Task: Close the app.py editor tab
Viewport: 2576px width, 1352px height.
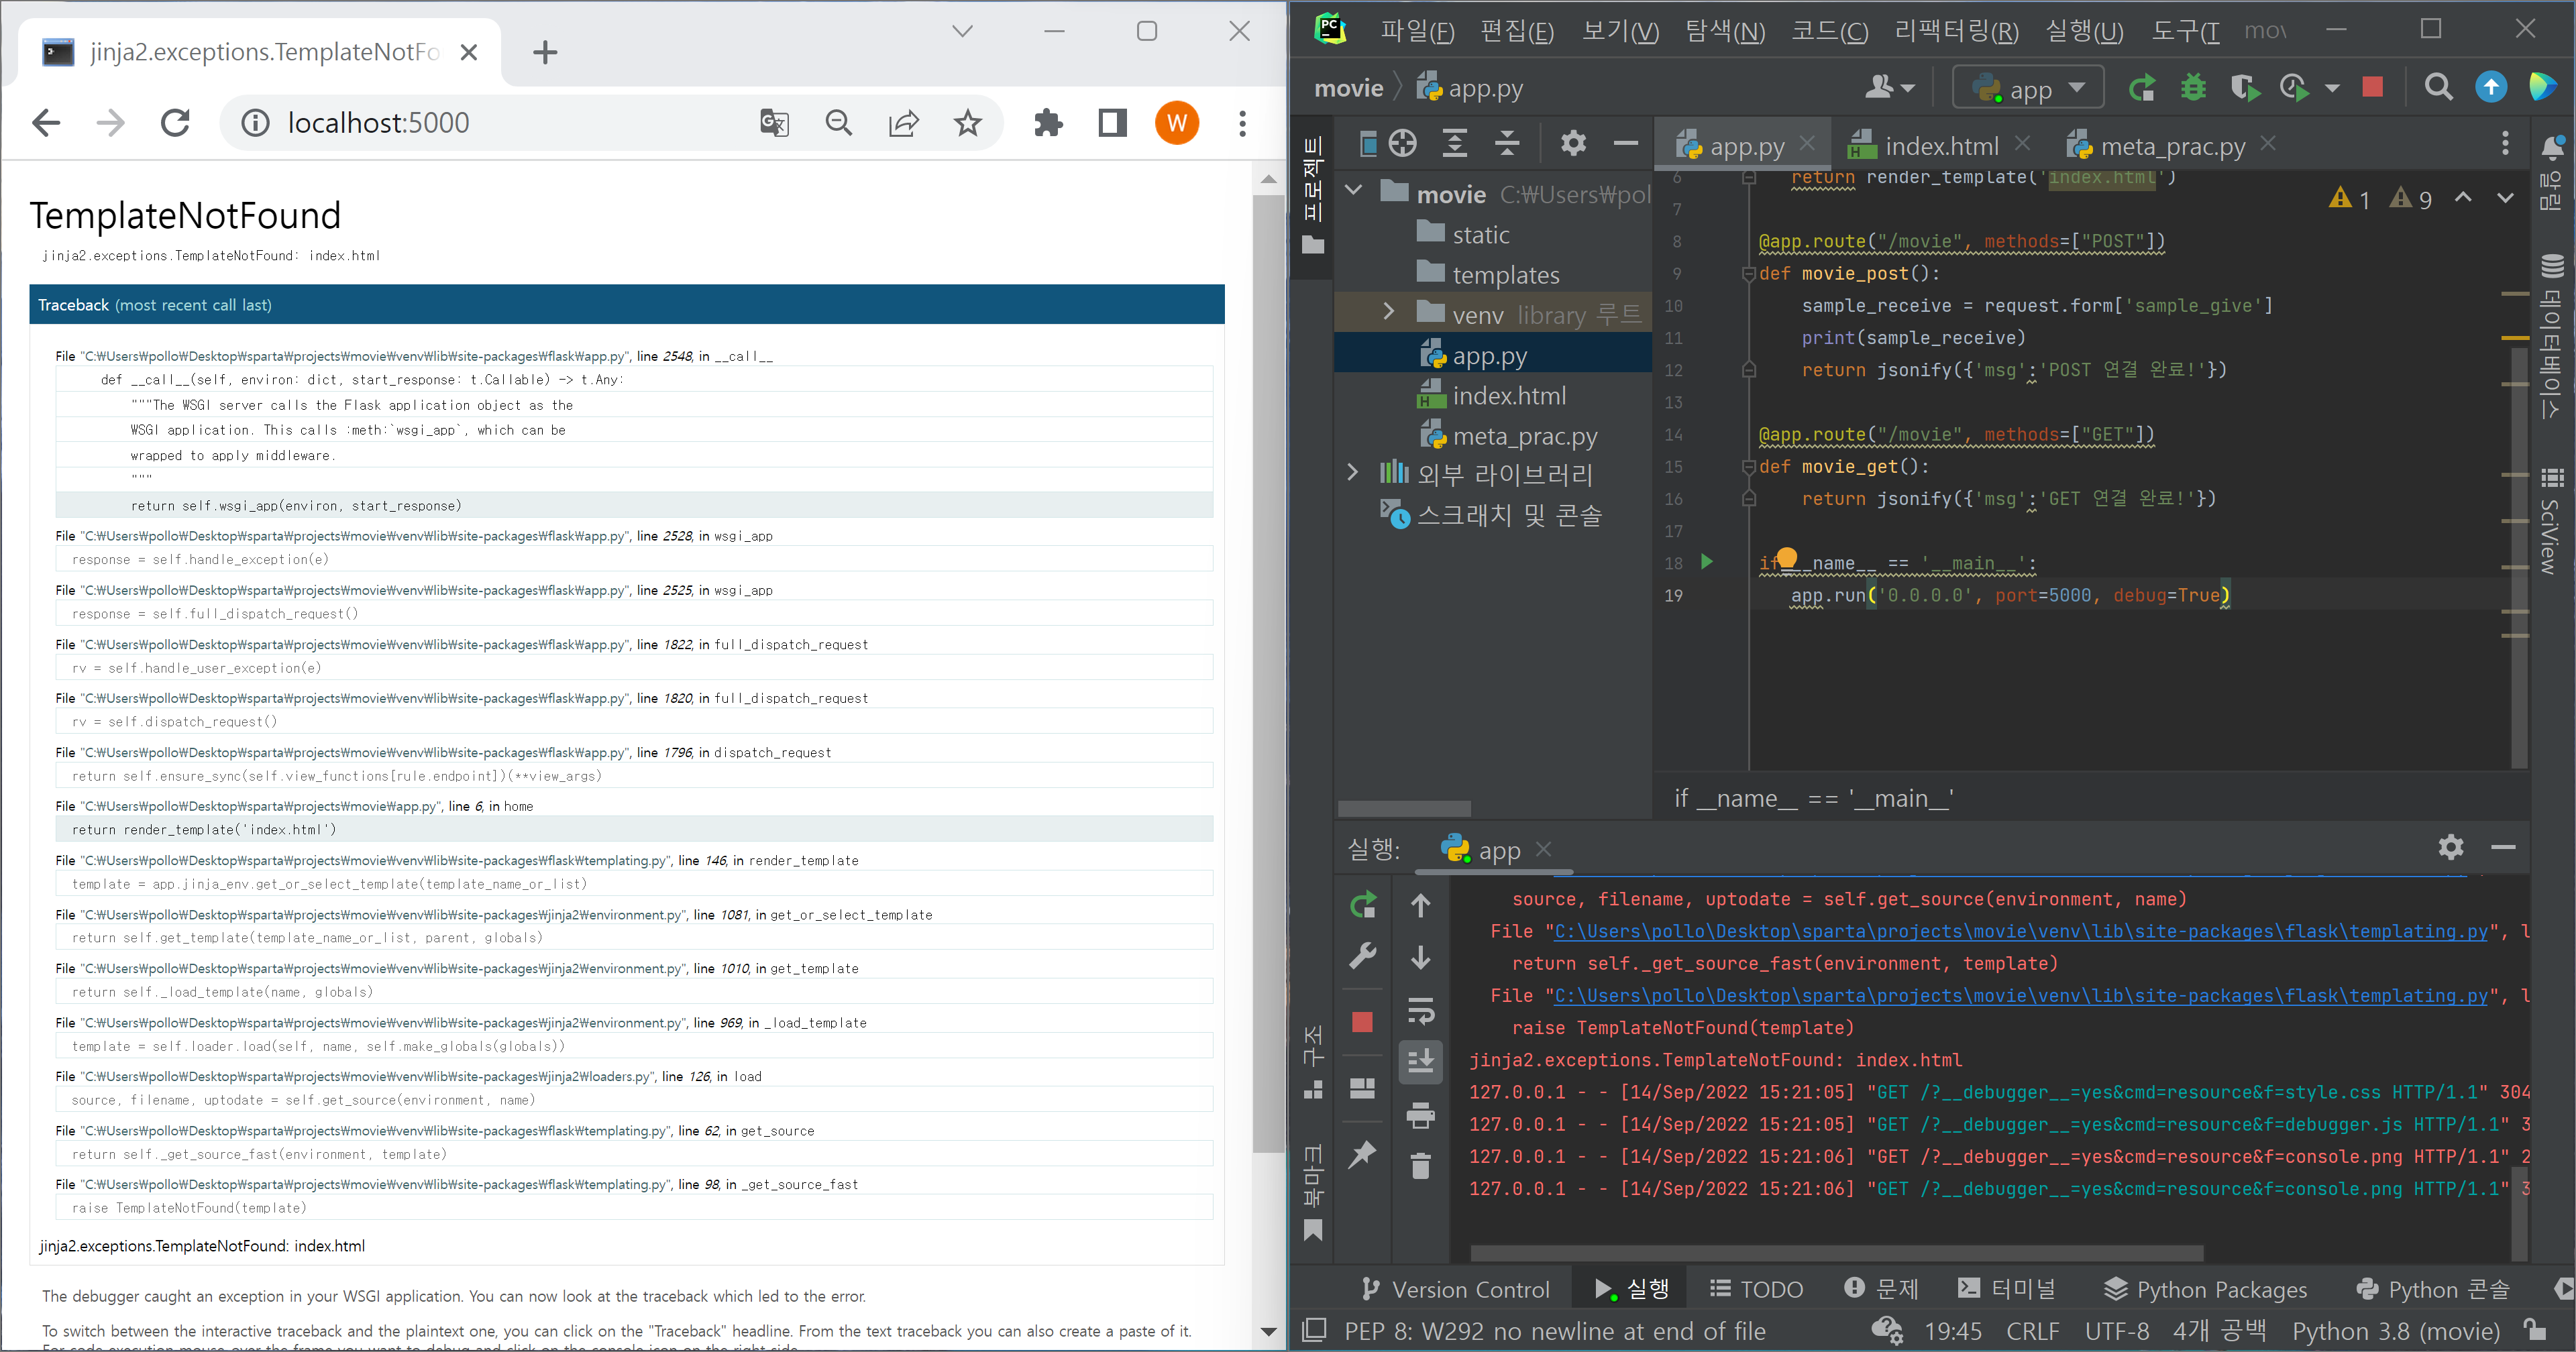Action: [1807, 144]
